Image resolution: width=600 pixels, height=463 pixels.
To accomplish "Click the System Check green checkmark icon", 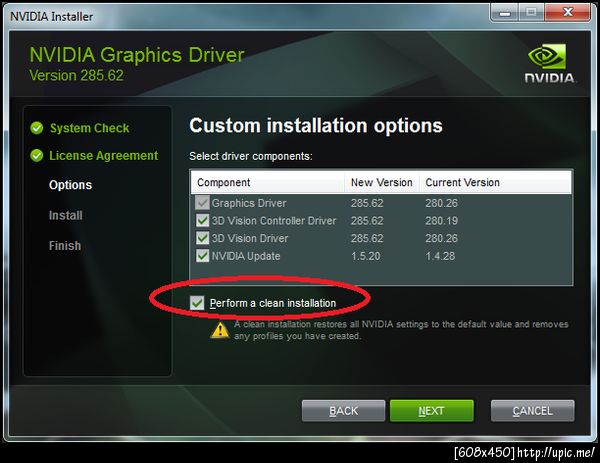I will pyautogui.click(x=37, y=128).
